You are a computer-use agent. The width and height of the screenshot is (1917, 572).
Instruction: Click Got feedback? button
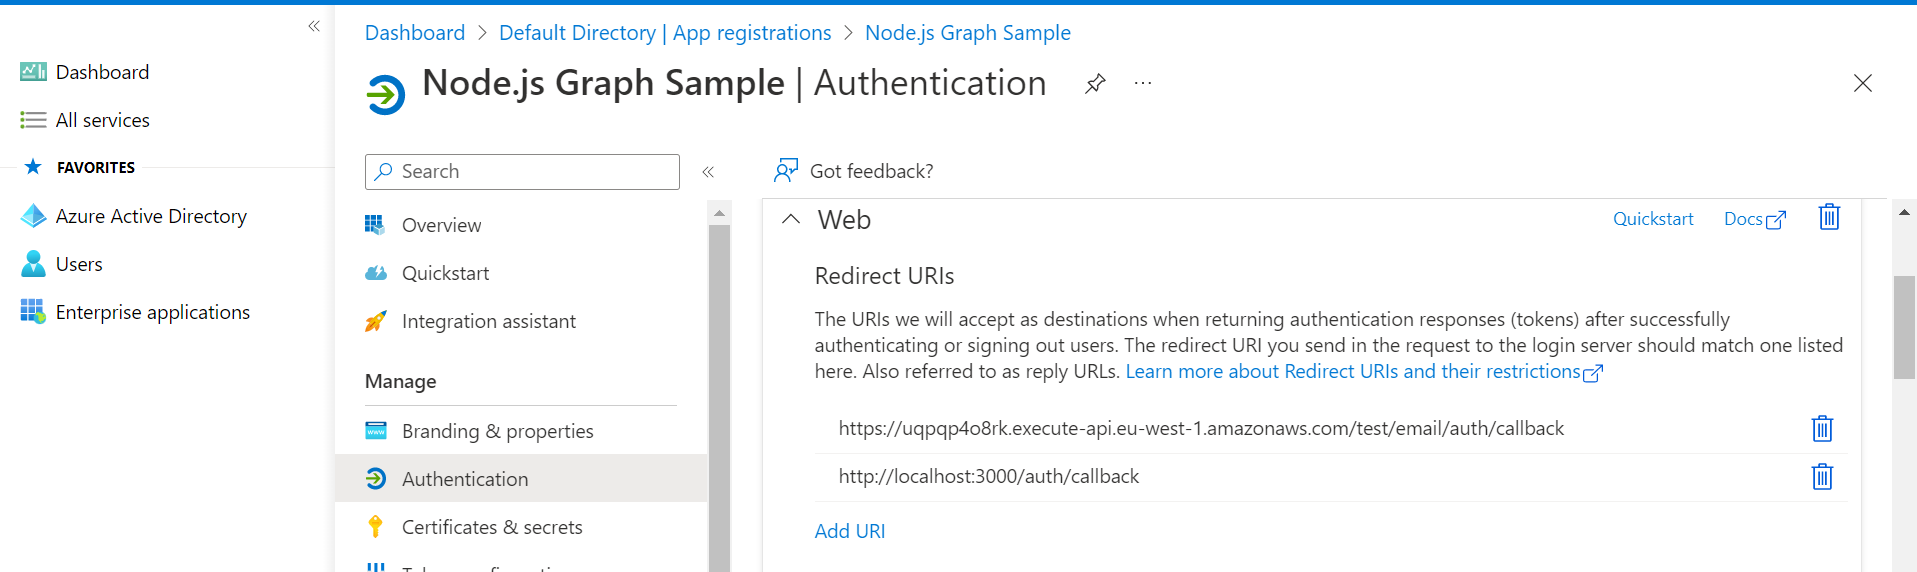point(854,171)
